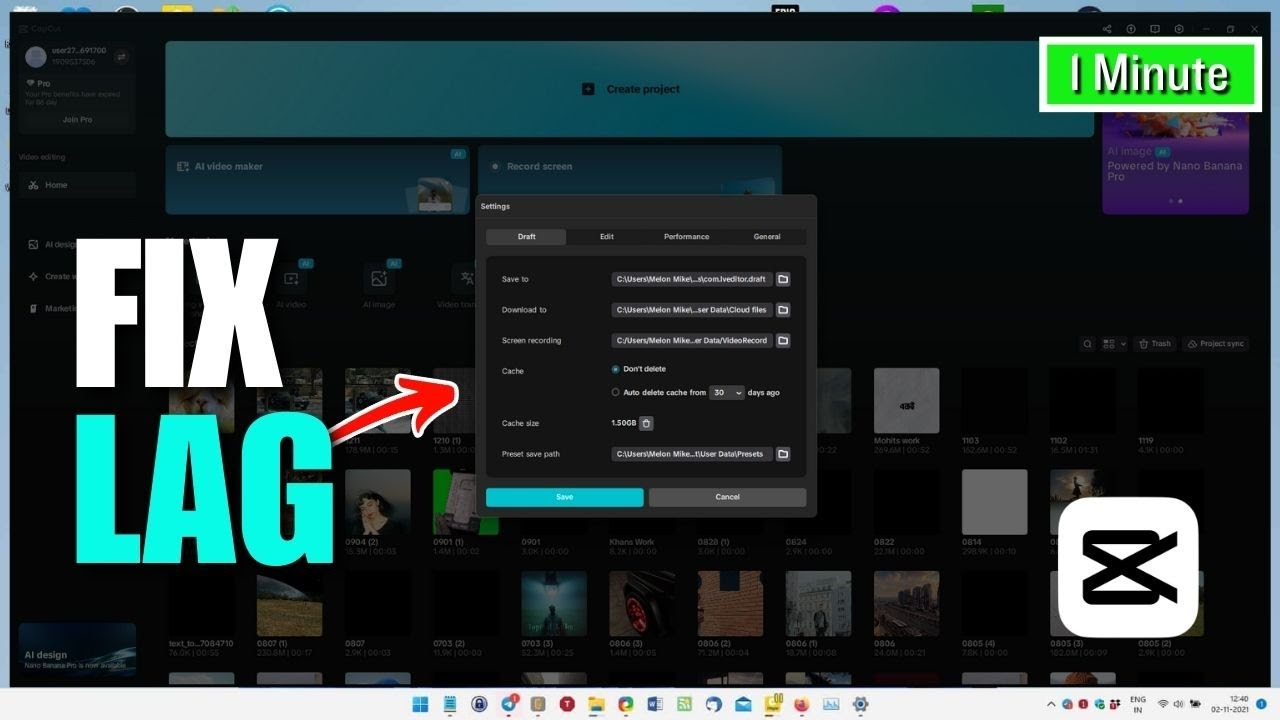Open the 1103 project thumbnail
This screenshot has width=1280, height=720.
click(x=994, y=400)
